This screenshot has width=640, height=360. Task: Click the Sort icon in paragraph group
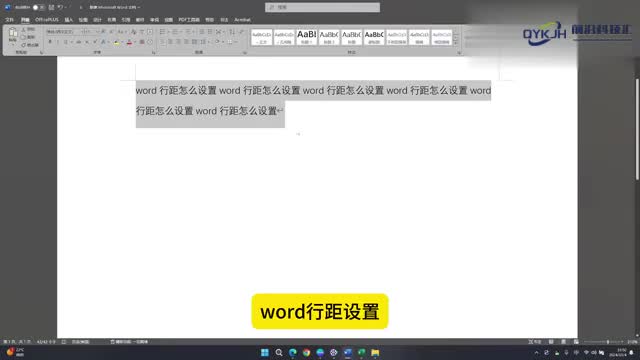coord(232,31)
